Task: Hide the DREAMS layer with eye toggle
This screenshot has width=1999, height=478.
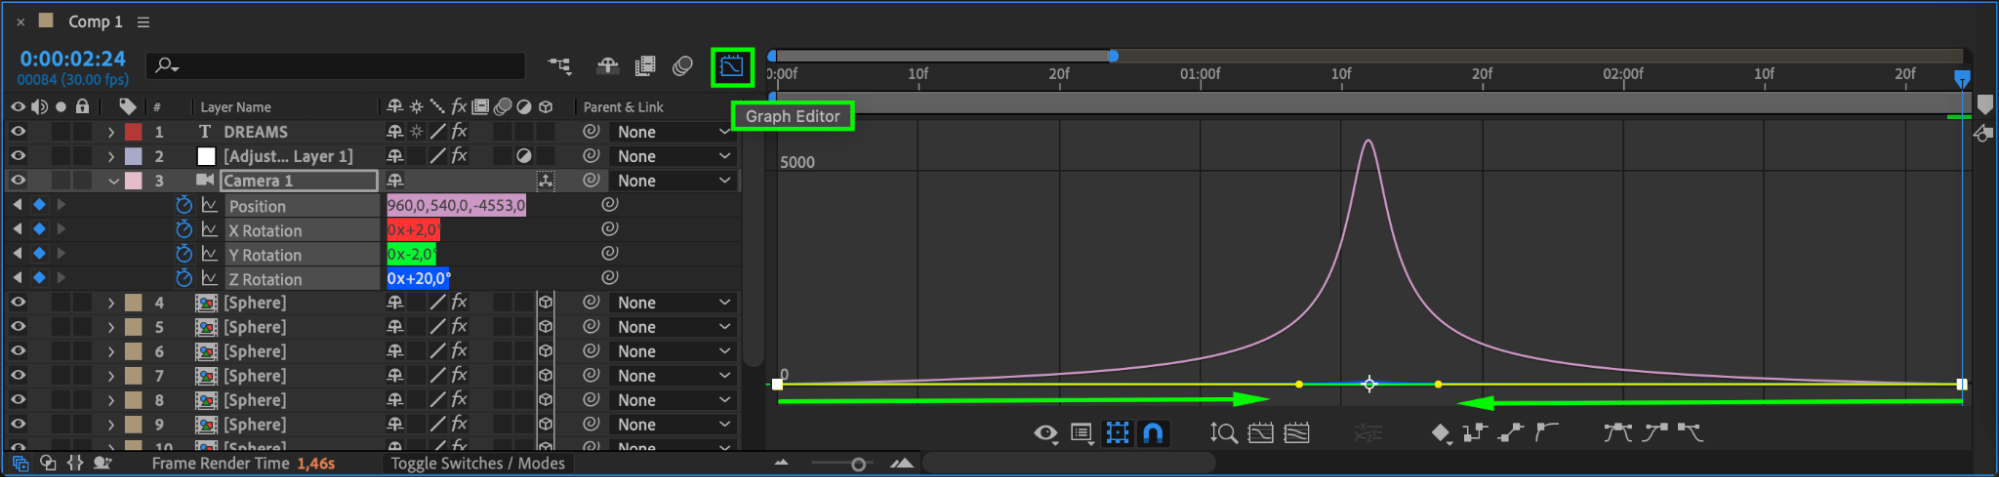Action: [18, 131]
